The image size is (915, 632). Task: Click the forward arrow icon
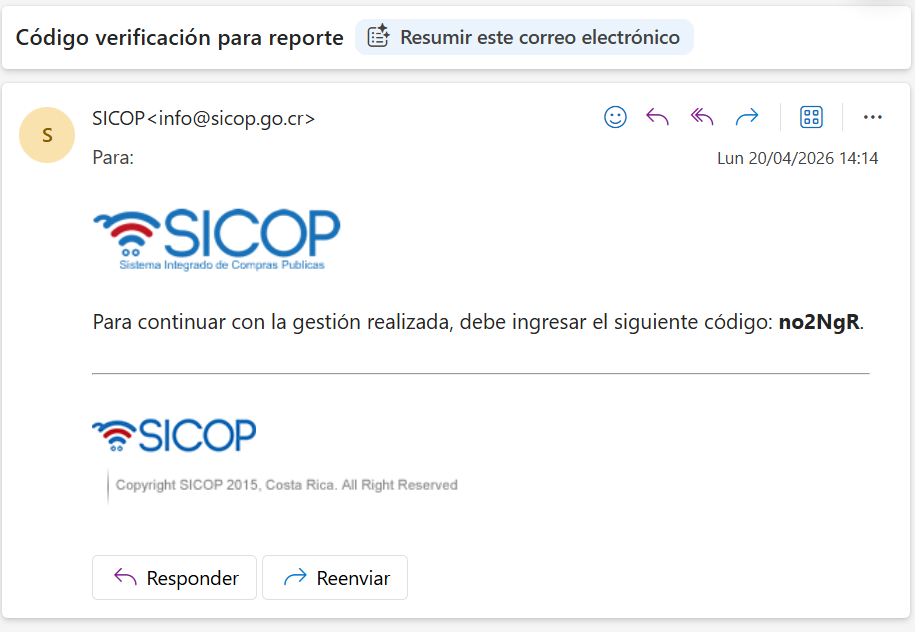pos(747,117)
